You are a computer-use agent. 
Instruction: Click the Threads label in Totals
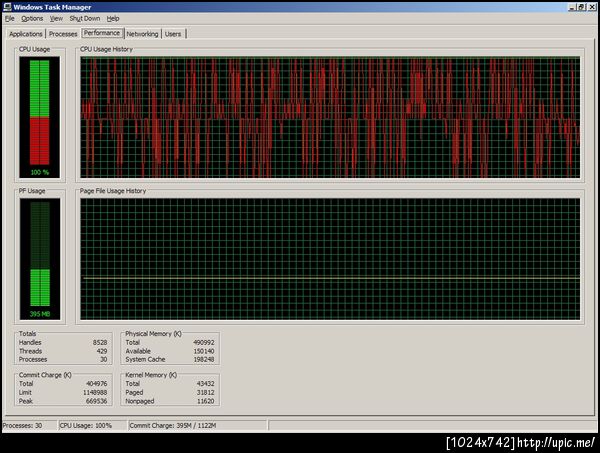point(31,351)
